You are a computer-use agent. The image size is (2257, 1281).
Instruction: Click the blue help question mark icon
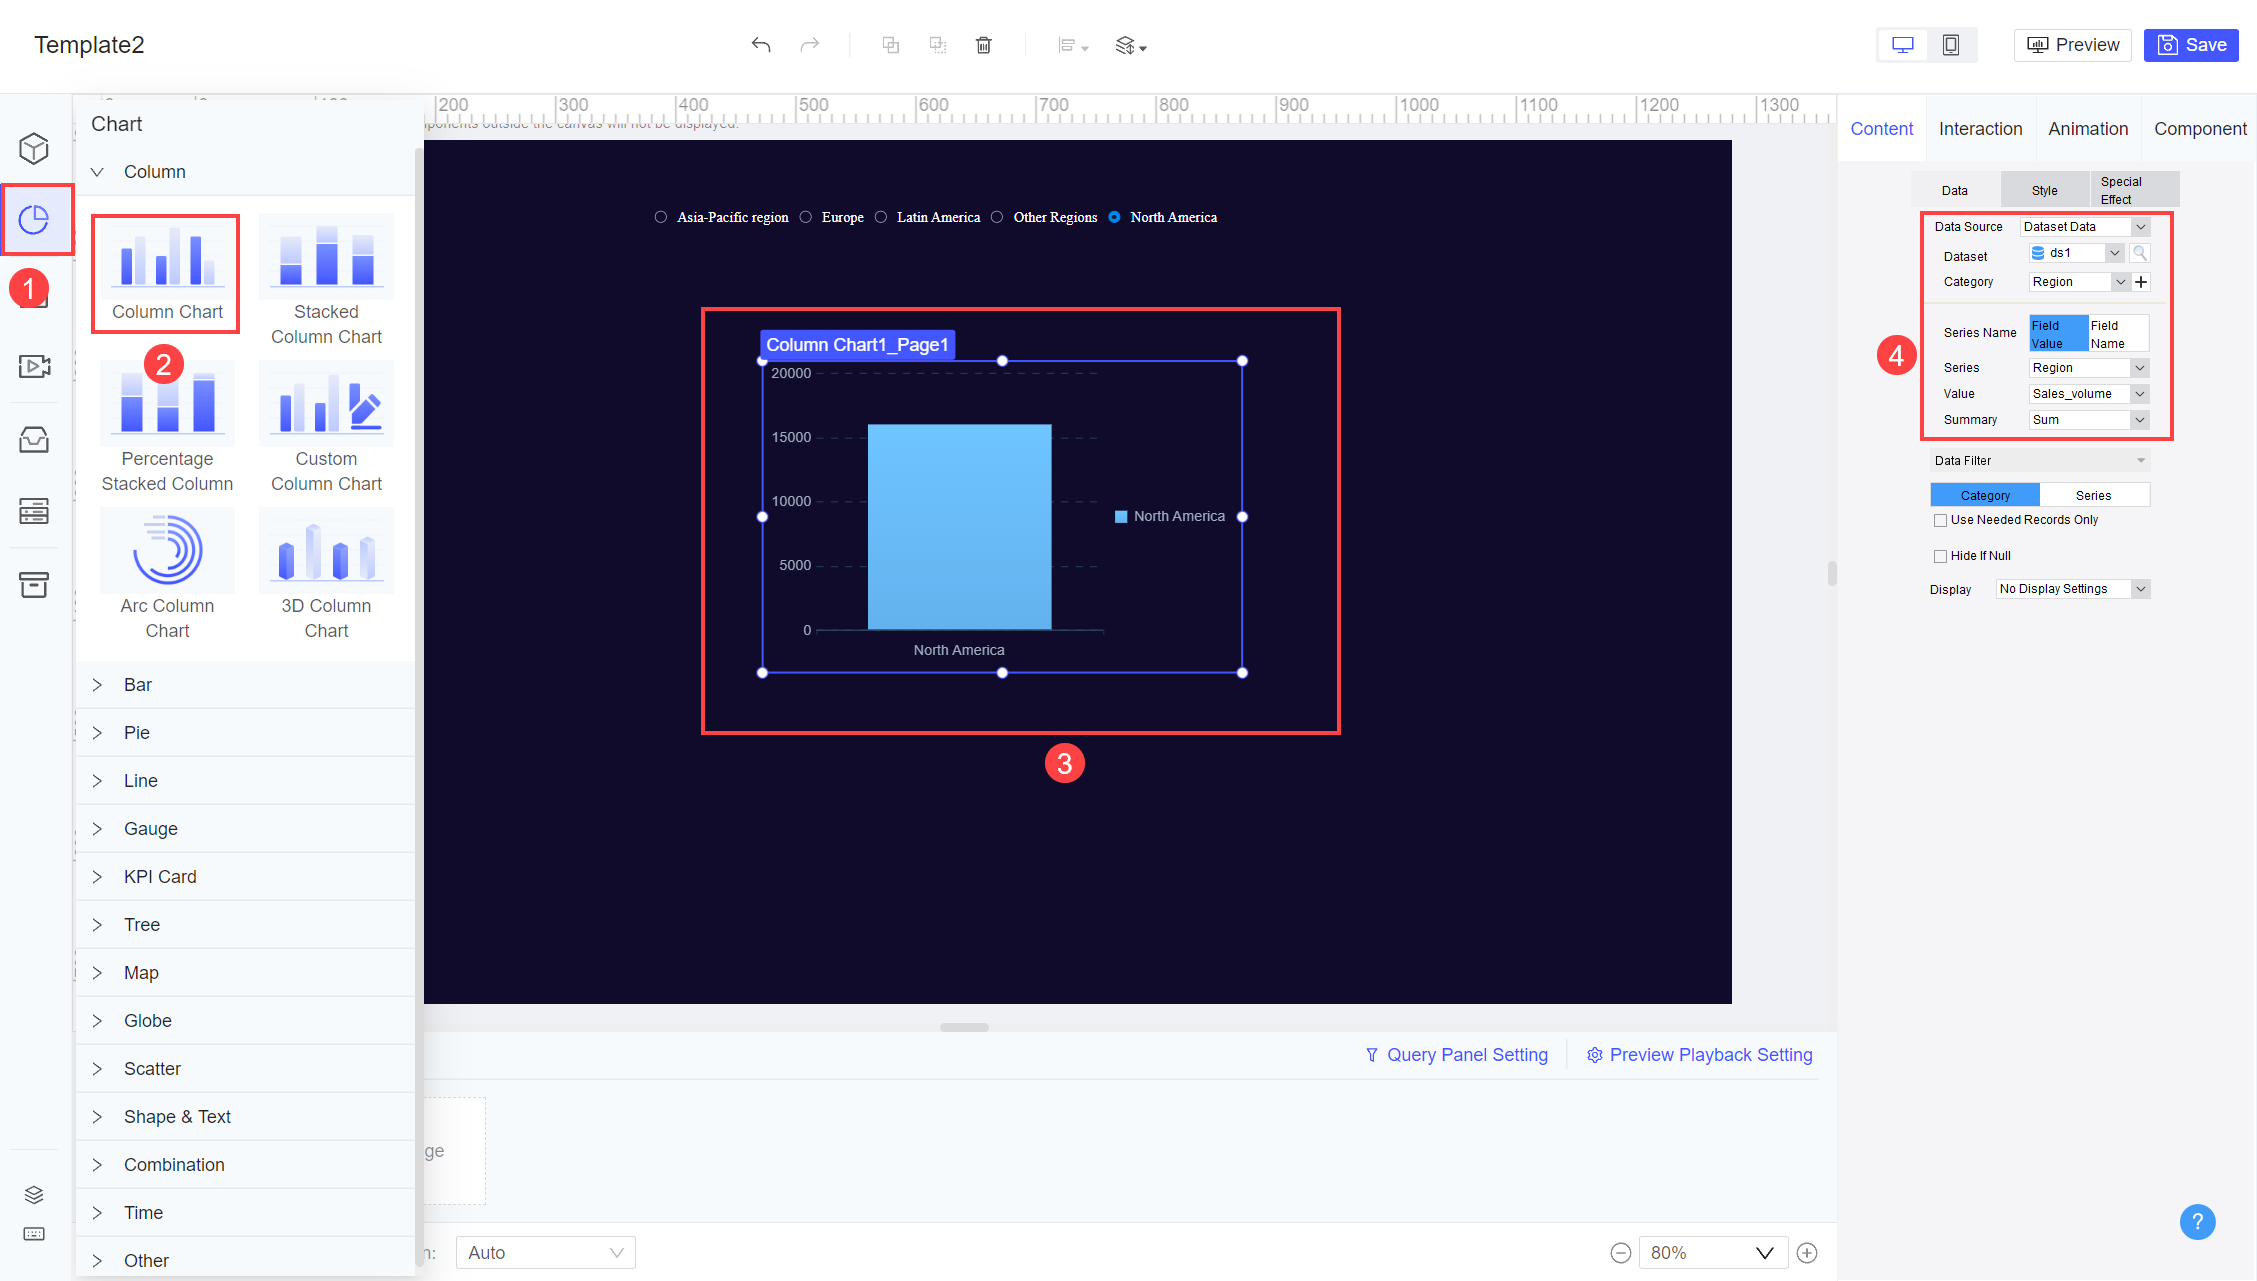(2197, 1221)
